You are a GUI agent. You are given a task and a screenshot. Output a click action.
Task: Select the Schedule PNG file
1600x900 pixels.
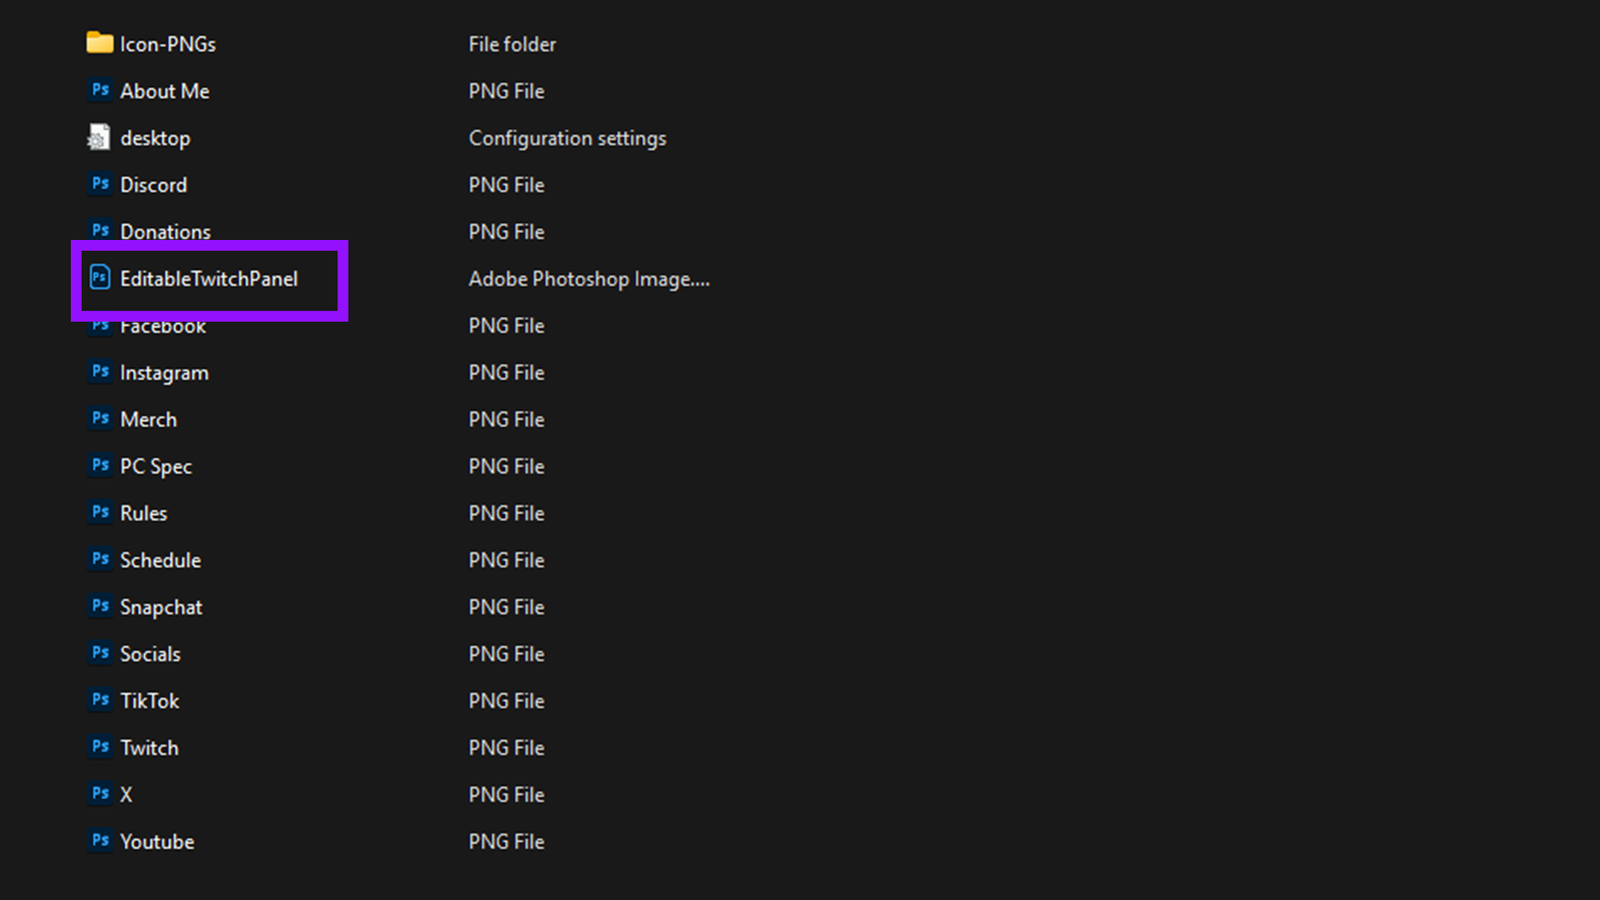click(x=160, y=560)
